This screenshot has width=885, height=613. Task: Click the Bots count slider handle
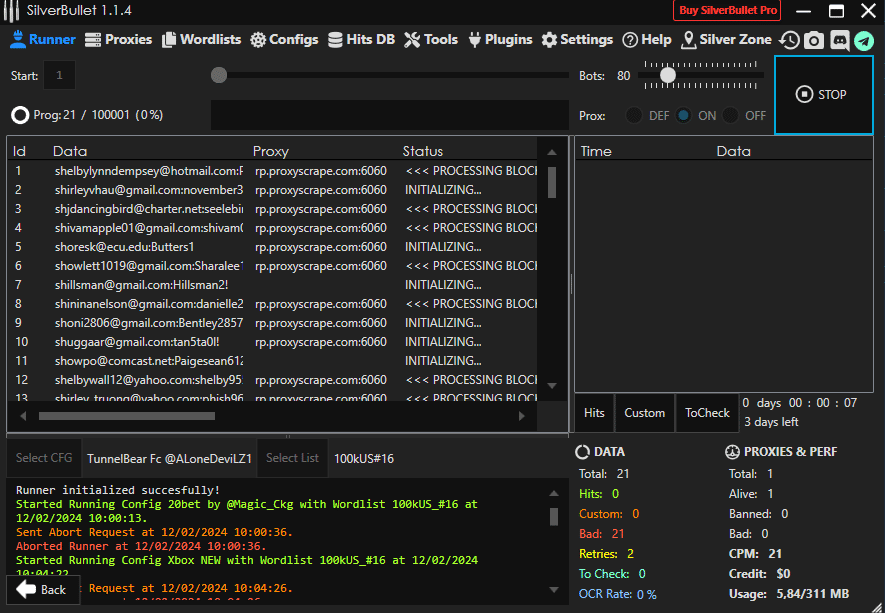[x=667, y=75]
